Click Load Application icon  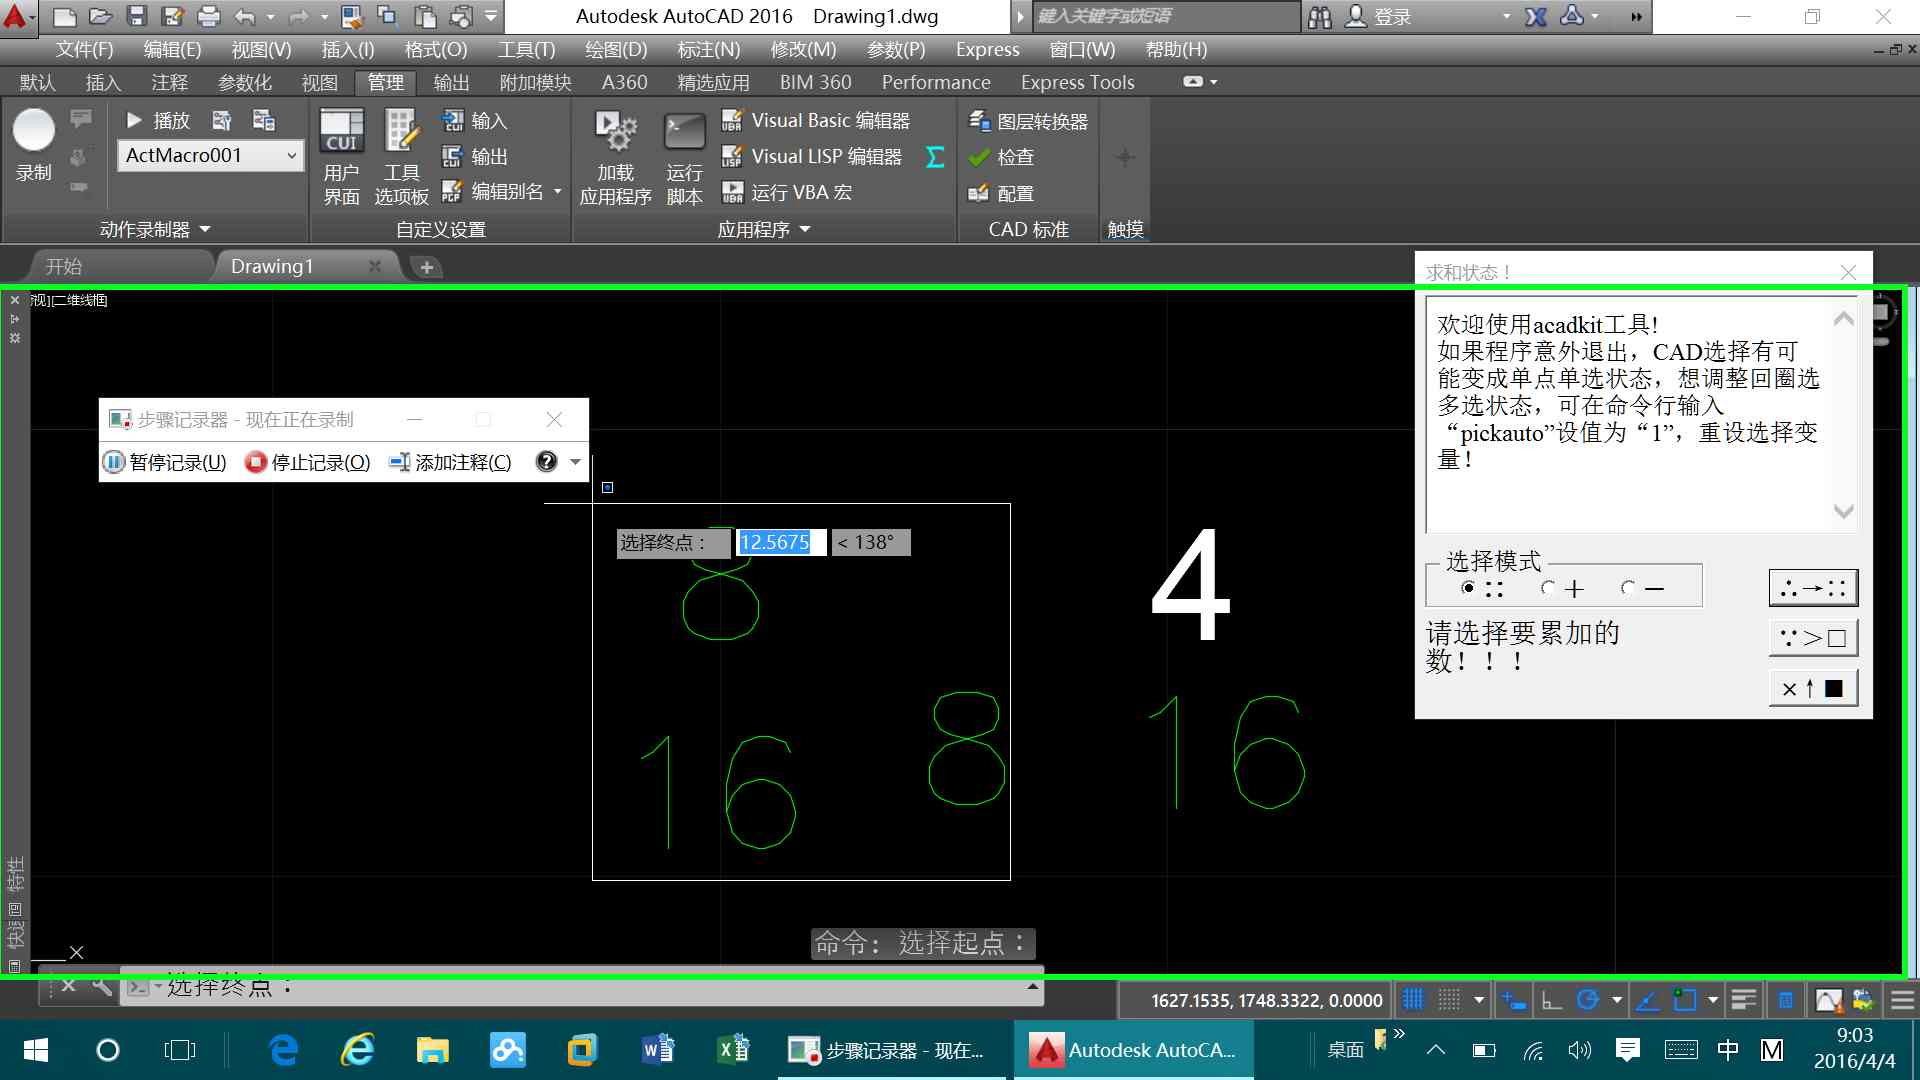[615, 133]
